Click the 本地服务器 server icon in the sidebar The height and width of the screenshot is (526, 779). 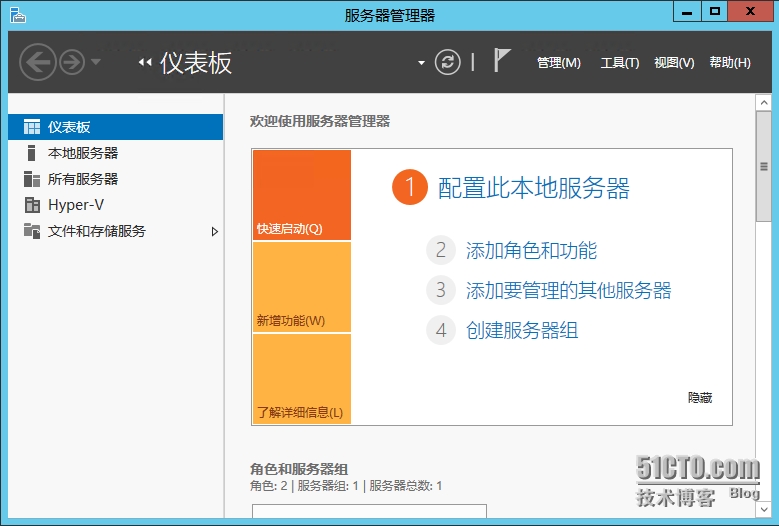[31, 153]
